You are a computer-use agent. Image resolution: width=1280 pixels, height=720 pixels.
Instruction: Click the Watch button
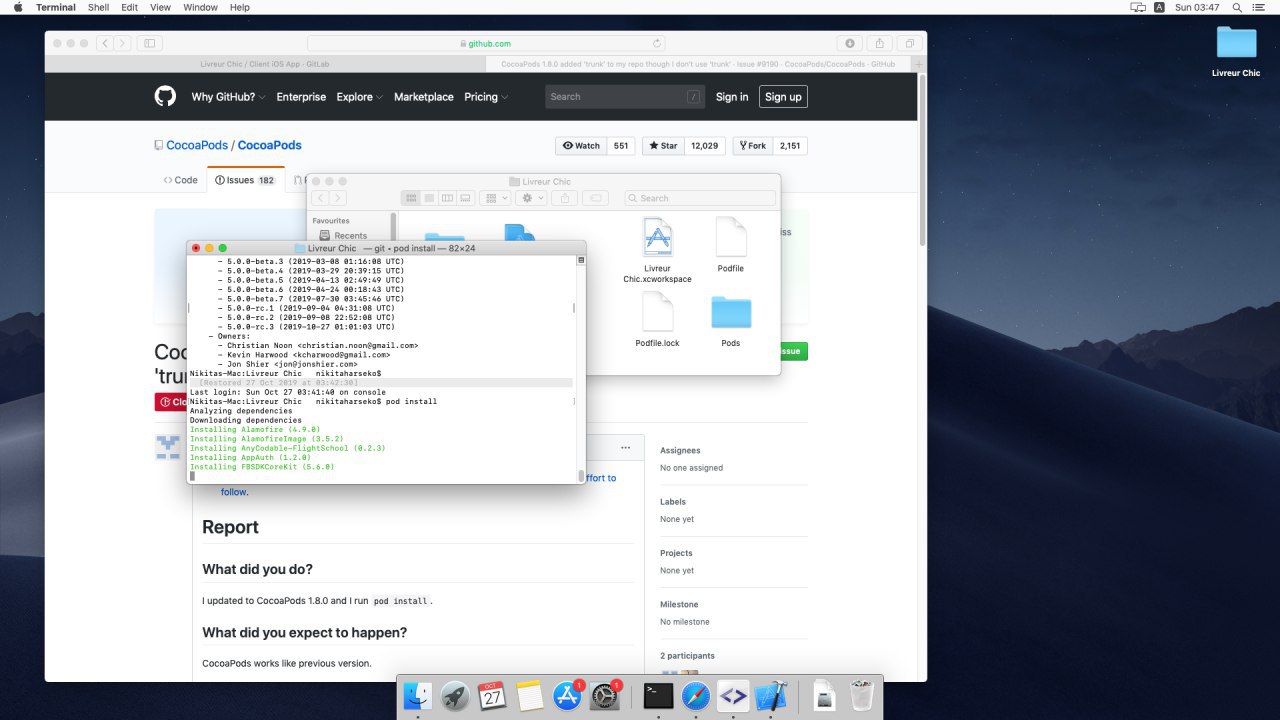581,145
